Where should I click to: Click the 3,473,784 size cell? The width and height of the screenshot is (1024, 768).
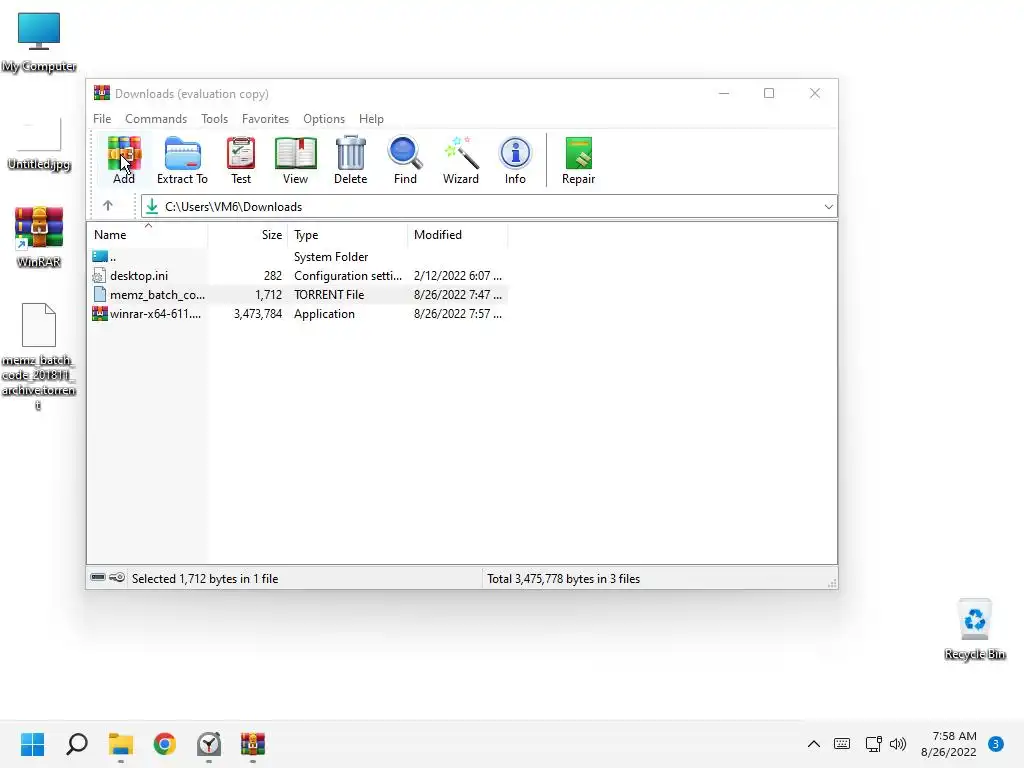258,313
